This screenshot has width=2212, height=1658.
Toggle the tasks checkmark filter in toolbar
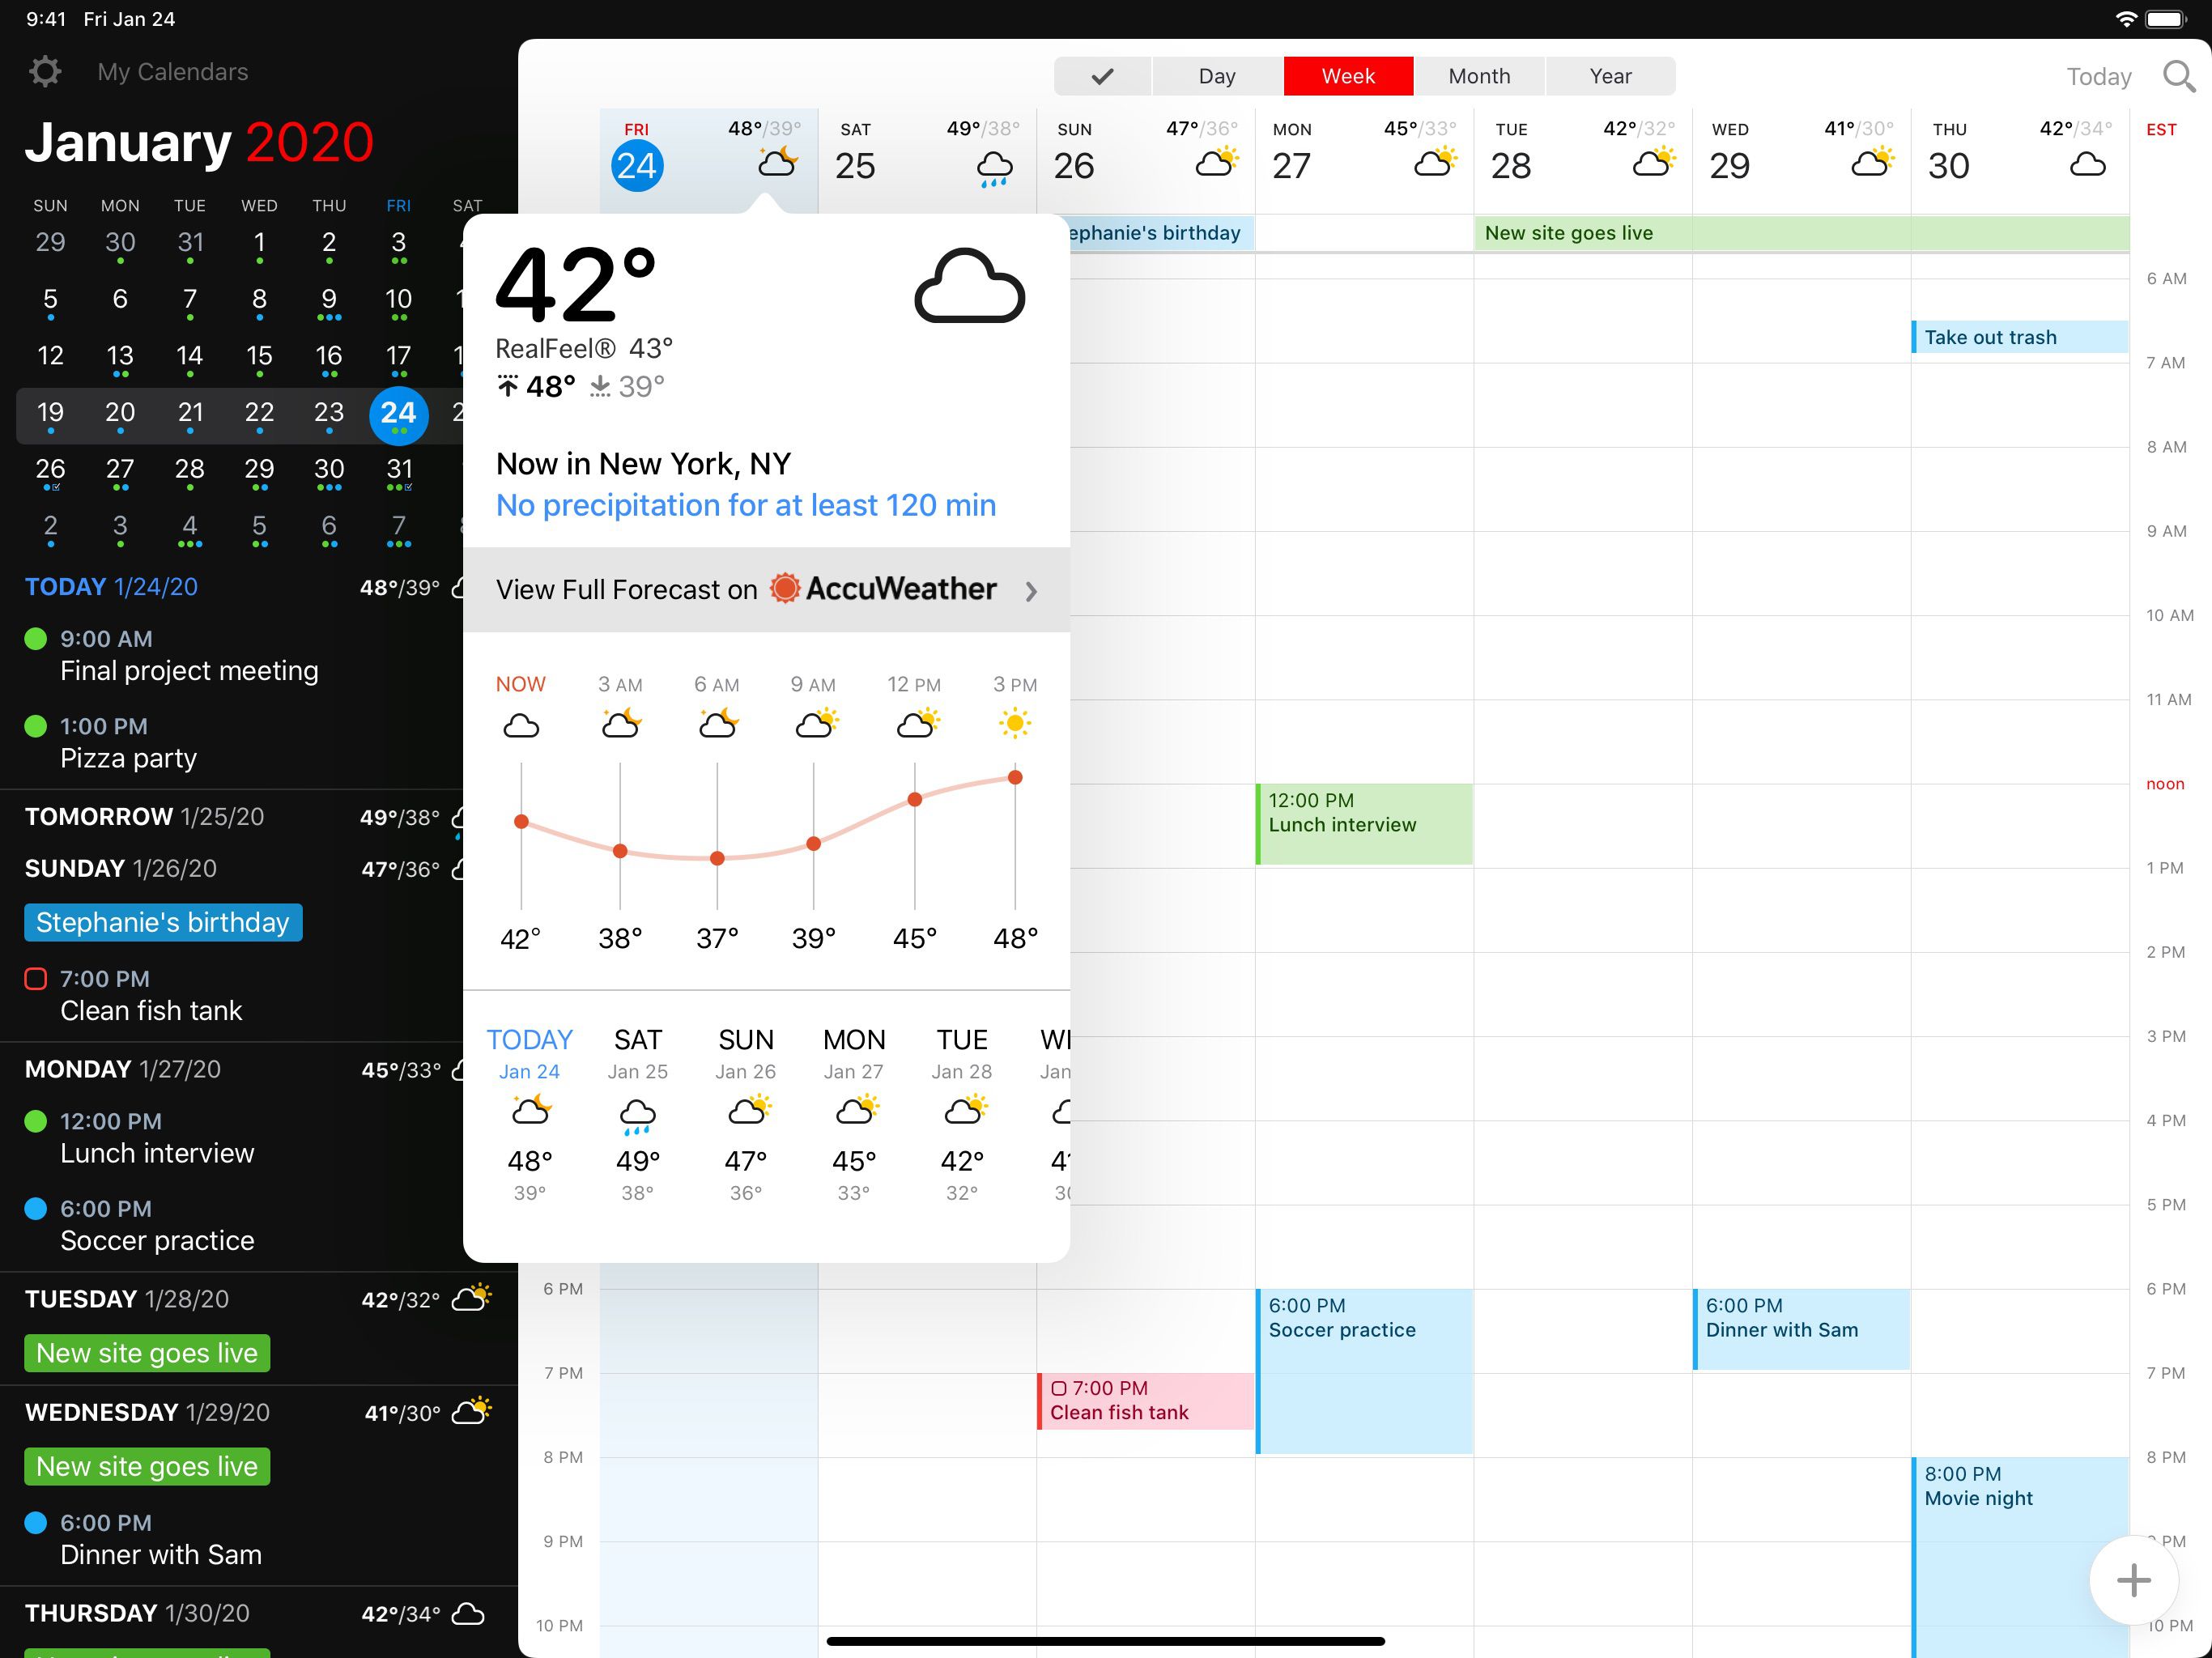(1102, 76)
